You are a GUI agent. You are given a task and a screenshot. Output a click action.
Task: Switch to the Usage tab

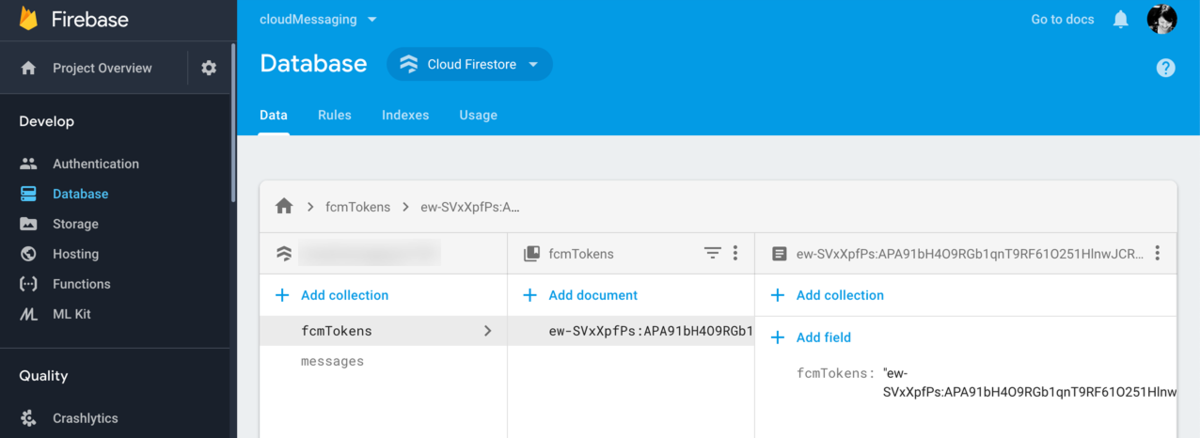click(478, 115)
